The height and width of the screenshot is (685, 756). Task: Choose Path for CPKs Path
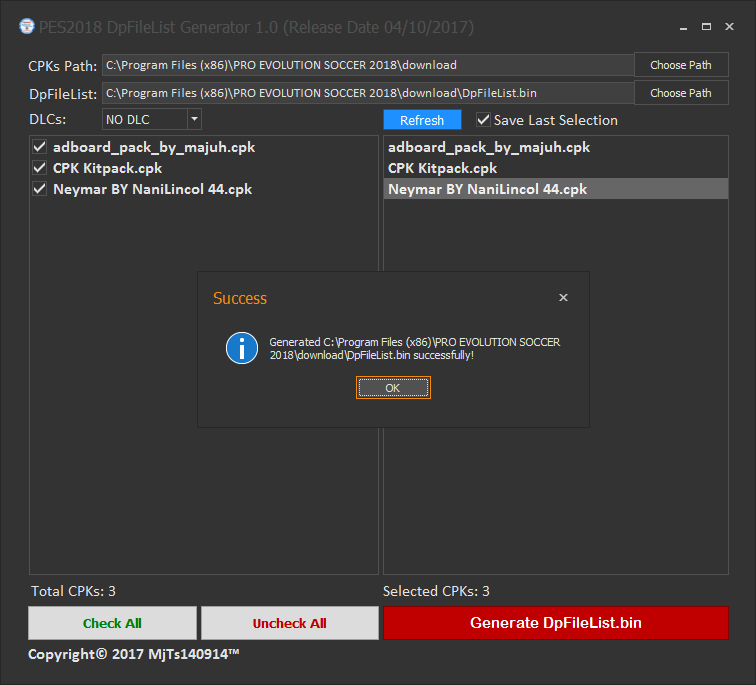[681, 65]
